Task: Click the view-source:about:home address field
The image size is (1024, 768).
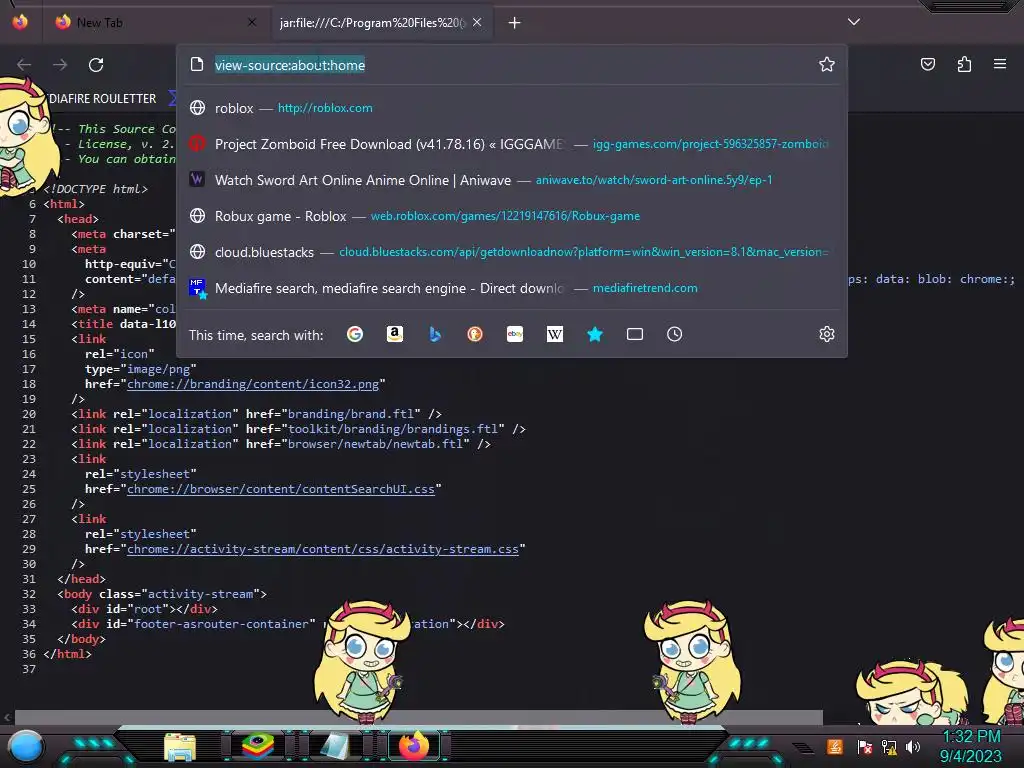Action: pyautogui.click(x=512, y=65)
